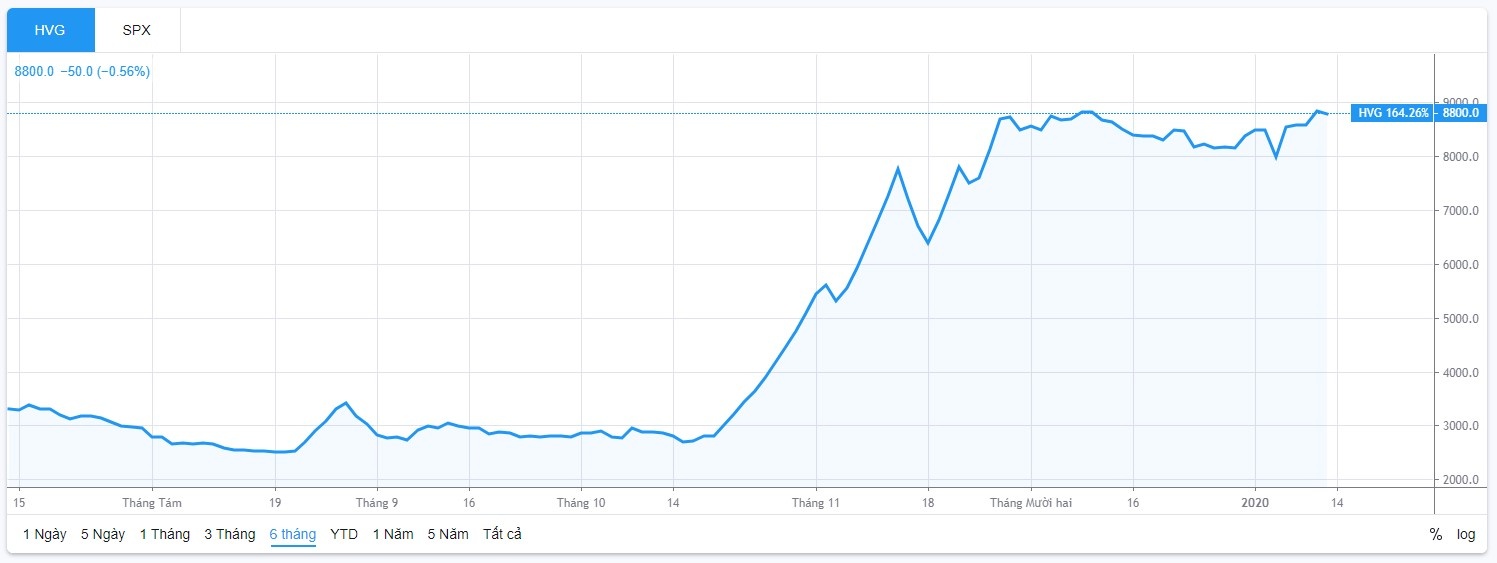Show year-to-date with YTD
This screenshot has width=1497, height=563.
coord(344,534)
